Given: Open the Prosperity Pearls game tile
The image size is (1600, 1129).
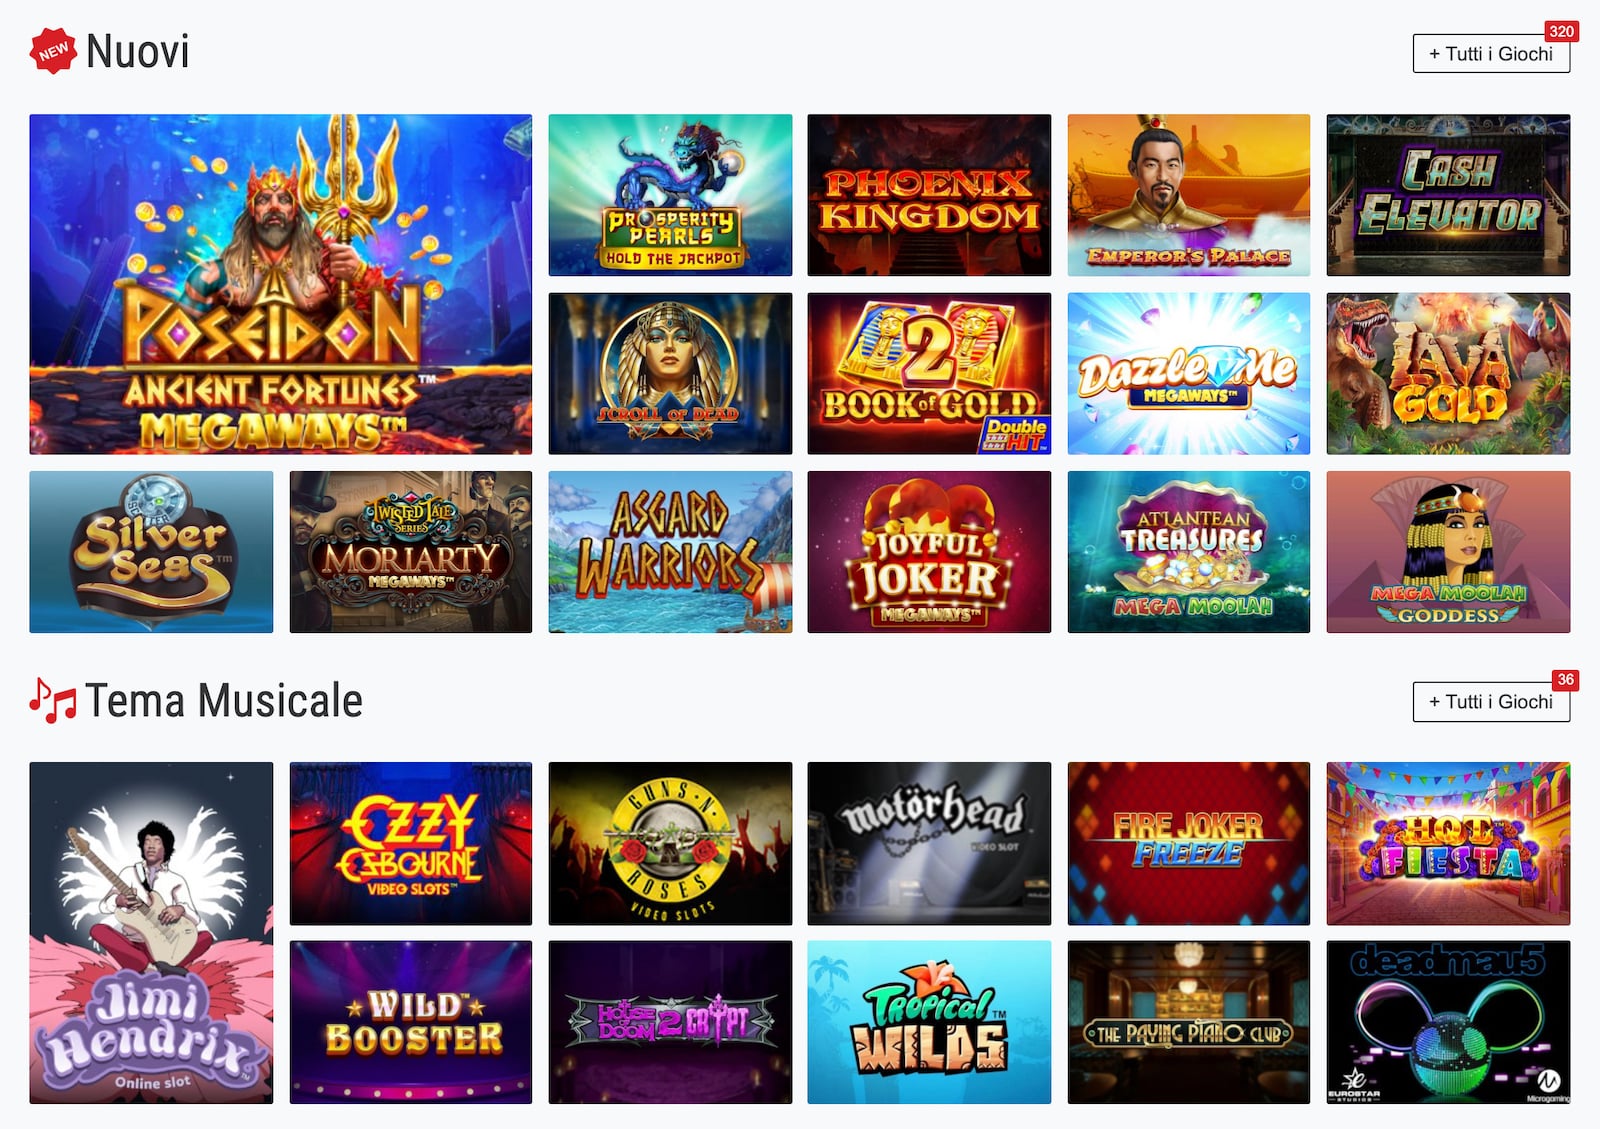Looking at the screenshot, I should (x=670, y=195).
